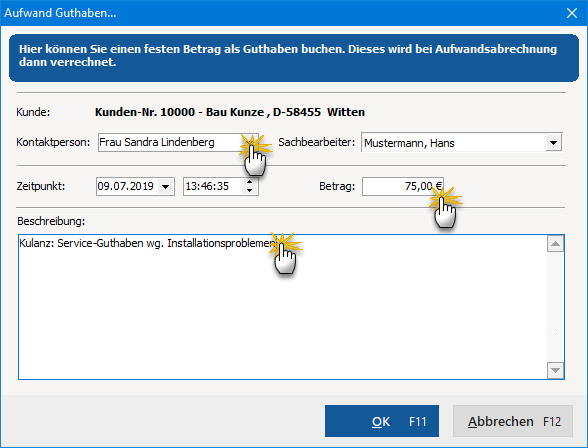Open the date picker arrow for Zeitpunkt

click(165, 186)
